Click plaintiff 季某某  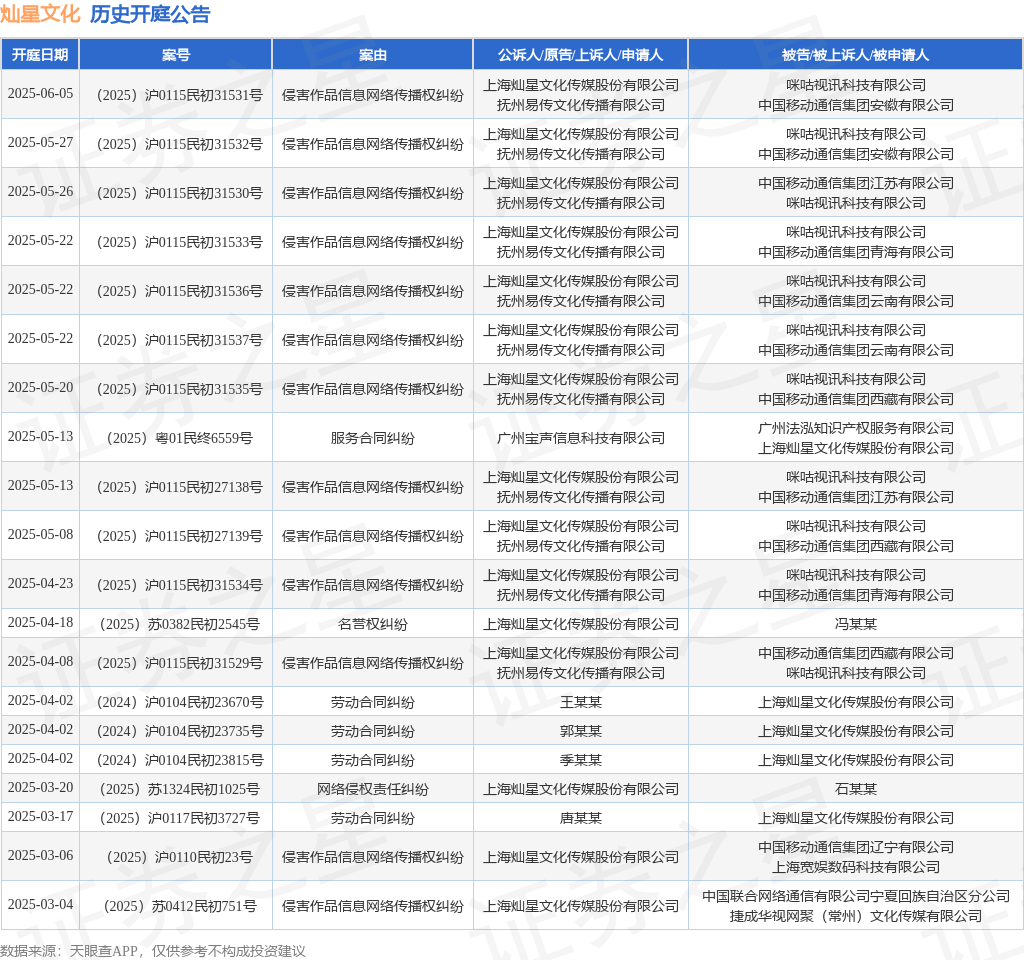pyautogui.click(x=581, y=760)
